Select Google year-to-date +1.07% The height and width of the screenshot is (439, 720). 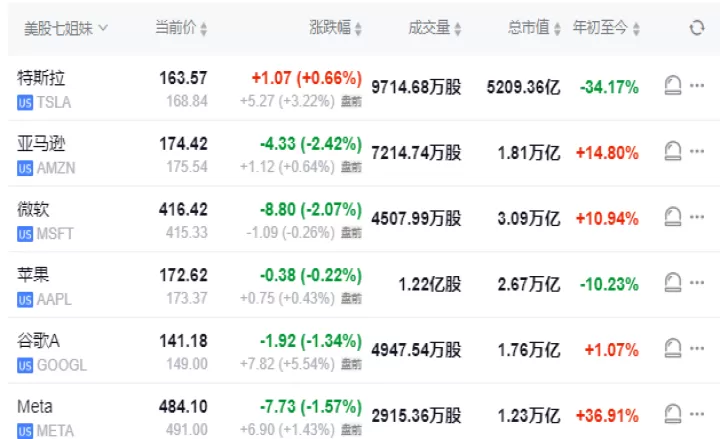(611, 349)
